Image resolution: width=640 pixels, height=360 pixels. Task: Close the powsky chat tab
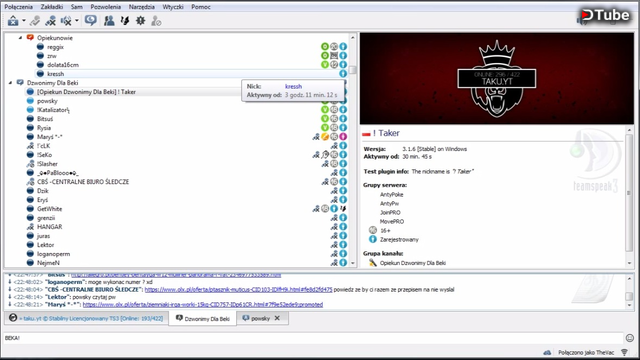click(277, 318)
